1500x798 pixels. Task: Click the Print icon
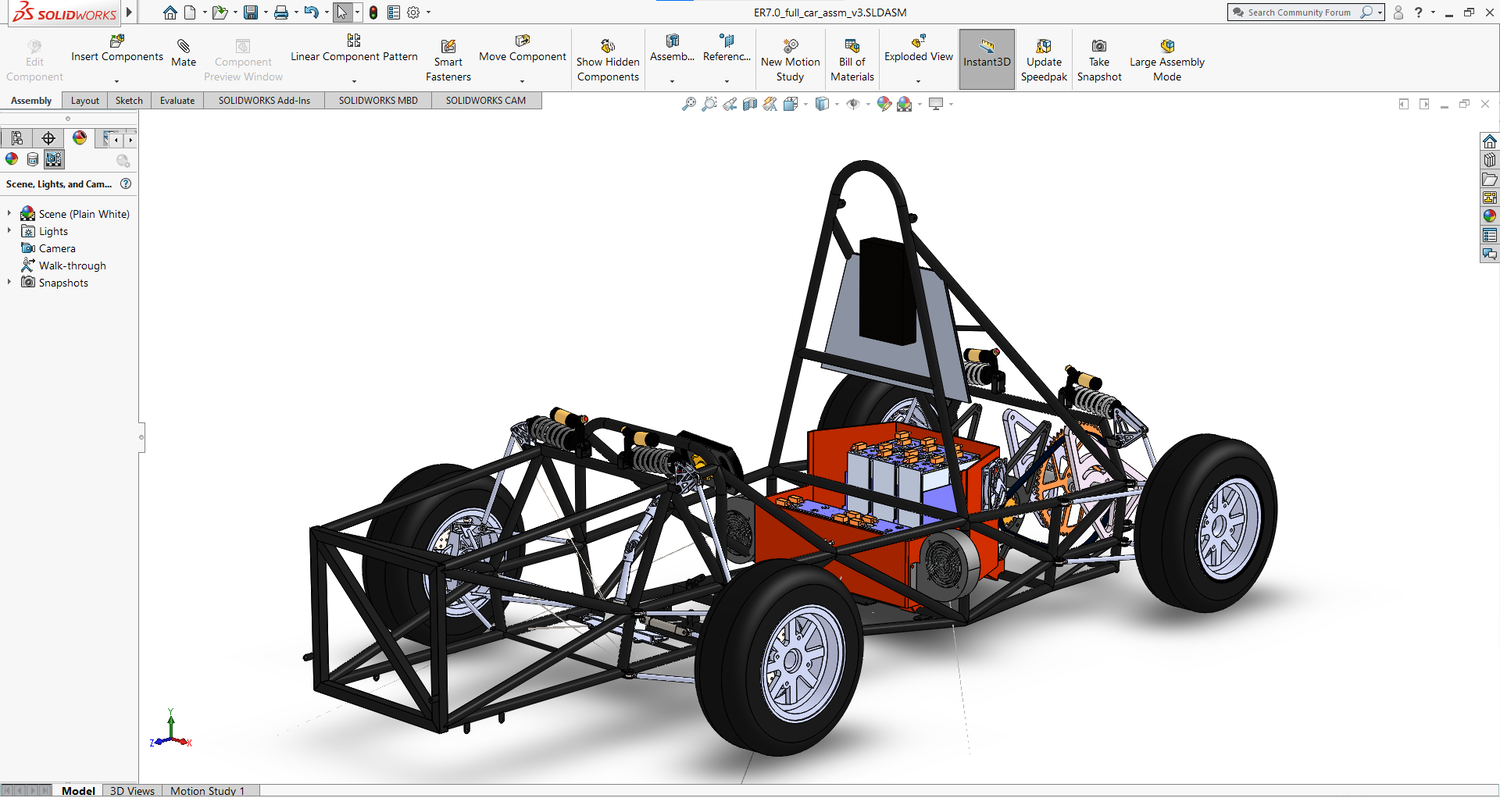281,12
